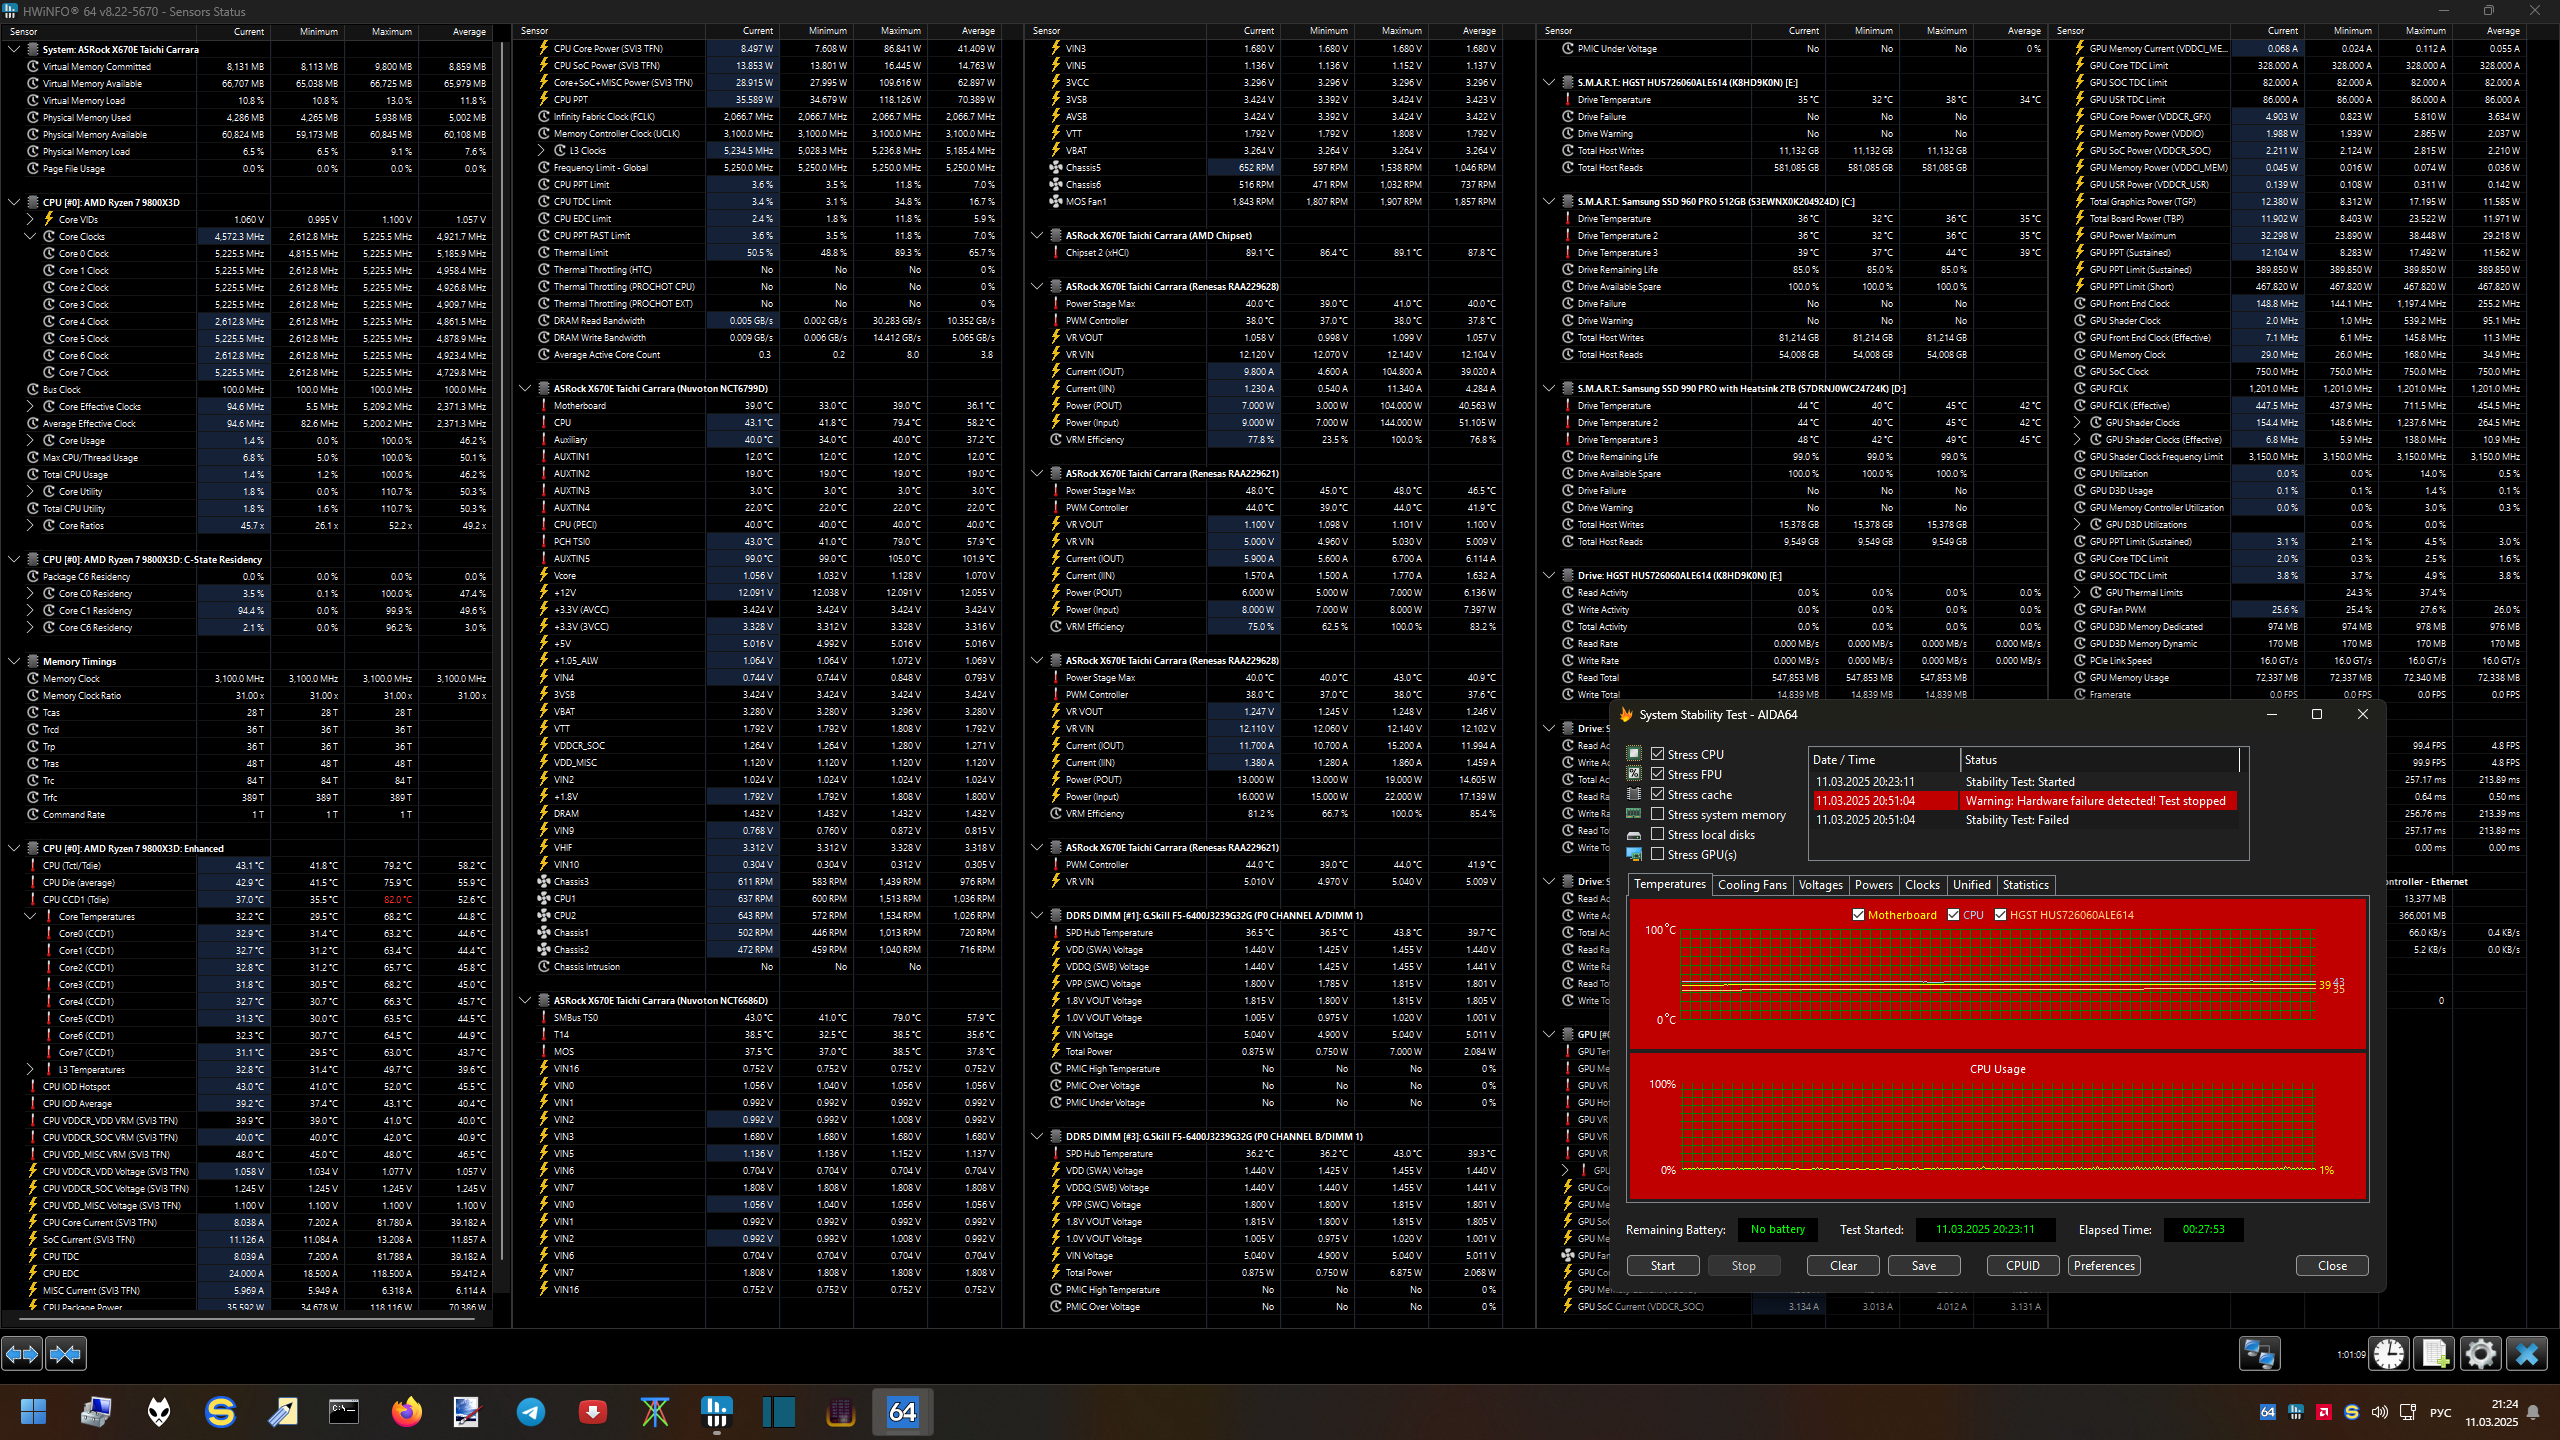The width and height of the screenshot is (2560, 1440).
Task: Start logging with the sheet-plus icon
Action: click(2434, 1354)
